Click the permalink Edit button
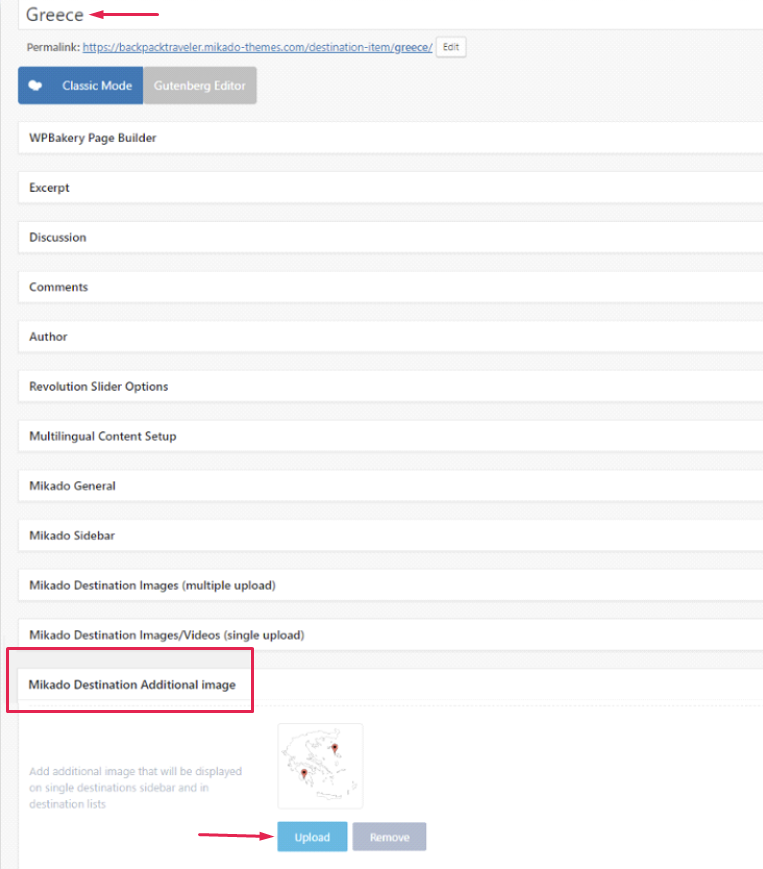The image size is (763, 869). tap(451, 47)
